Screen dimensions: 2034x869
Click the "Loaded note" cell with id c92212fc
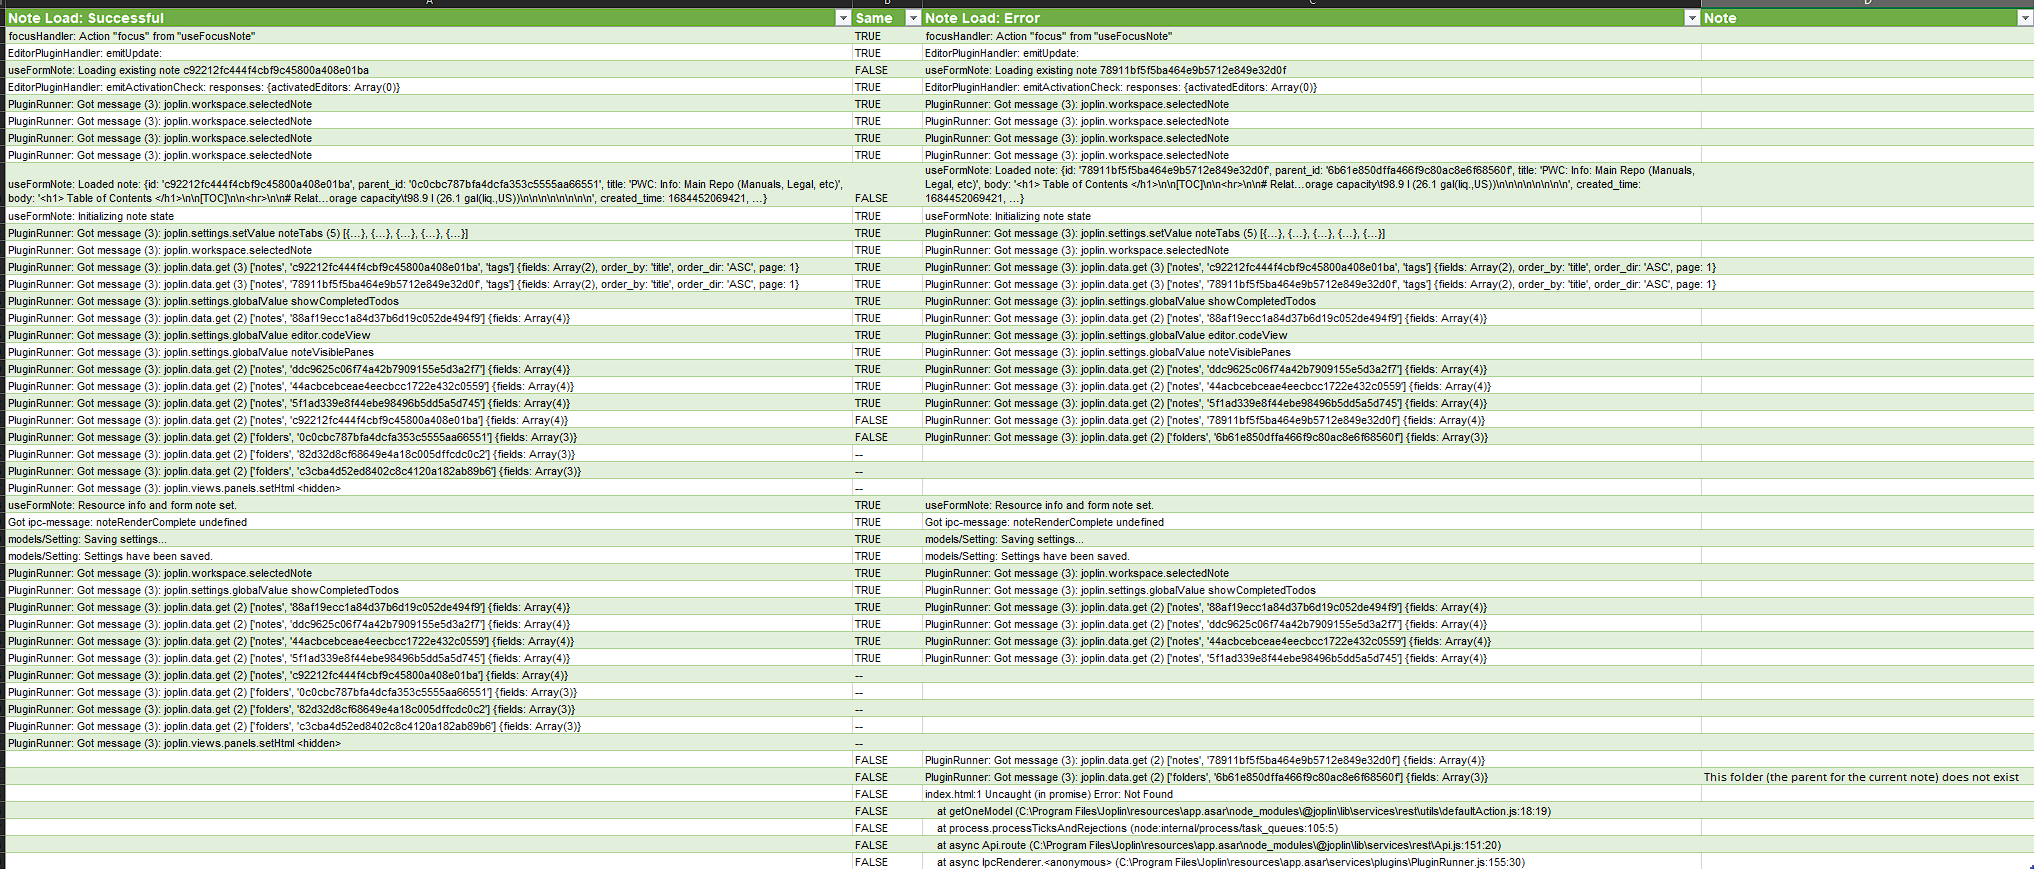point(428,185)
